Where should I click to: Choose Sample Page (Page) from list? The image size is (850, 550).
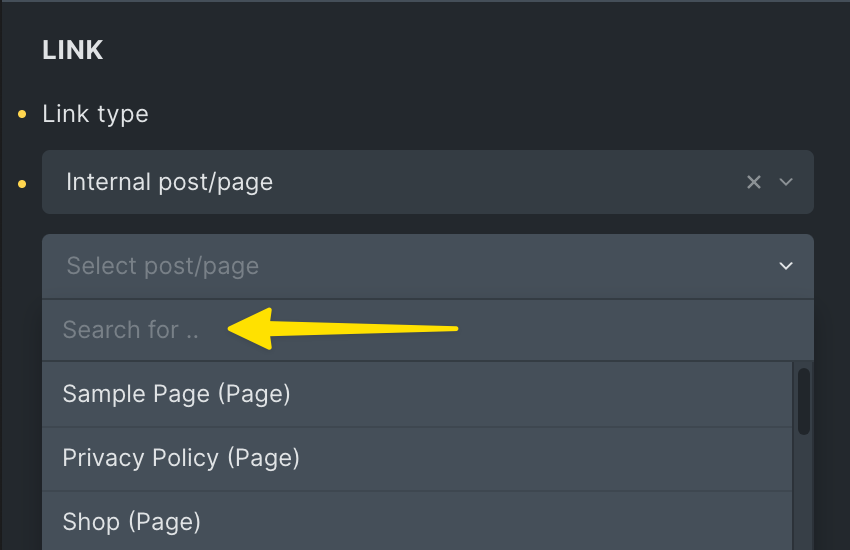pos(417,394)
